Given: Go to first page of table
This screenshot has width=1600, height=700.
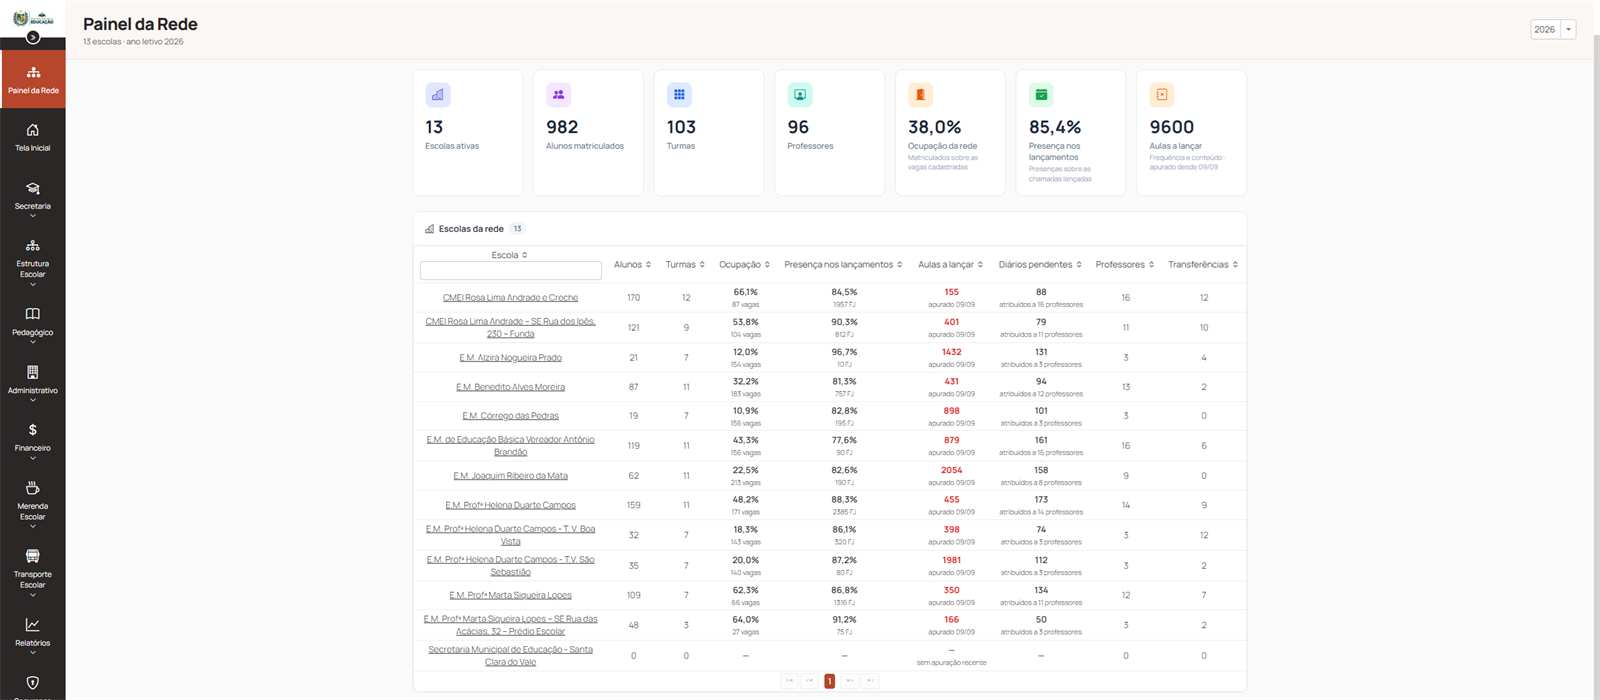Looking at the screenshot, I should [x=789, y=681].
